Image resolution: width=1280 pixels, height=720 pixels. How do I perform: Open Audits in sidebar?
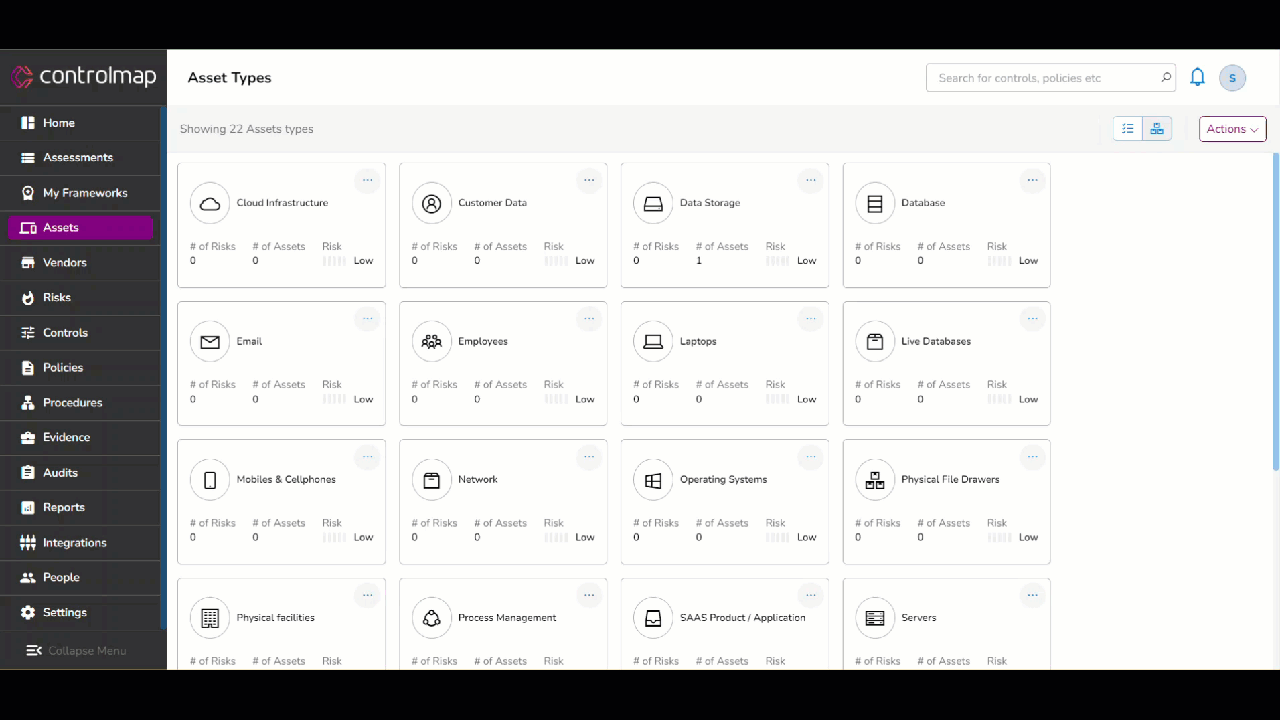[80, 473]
